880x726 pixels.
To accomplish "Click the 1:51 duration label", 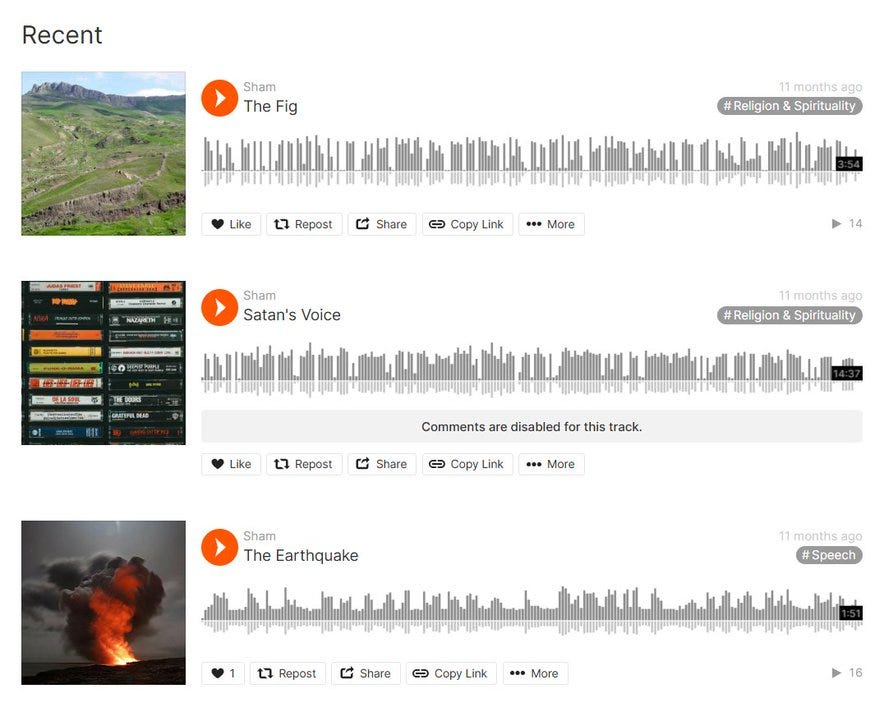I will 851,613.
